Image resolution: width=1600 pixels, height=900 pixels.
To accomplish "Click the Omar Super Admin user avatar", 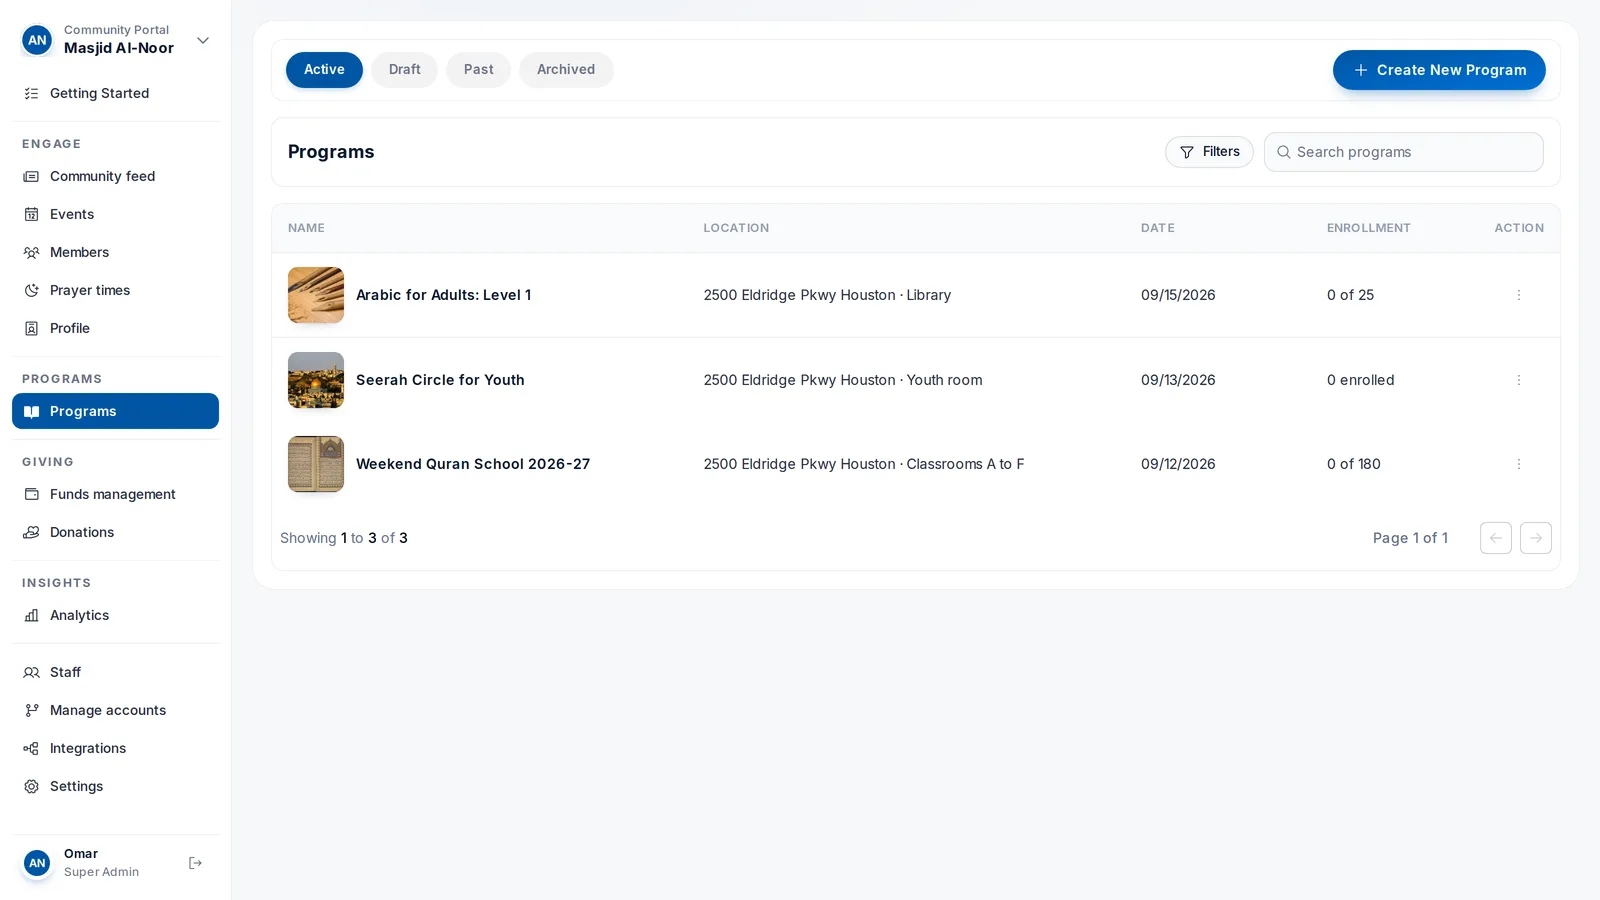I will pos(37,863).
